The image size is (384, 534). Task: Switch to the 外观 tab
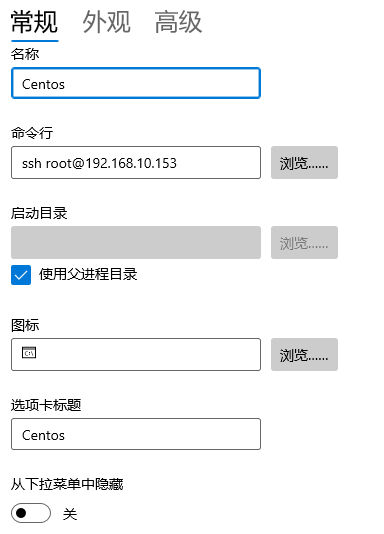point(107,22)
